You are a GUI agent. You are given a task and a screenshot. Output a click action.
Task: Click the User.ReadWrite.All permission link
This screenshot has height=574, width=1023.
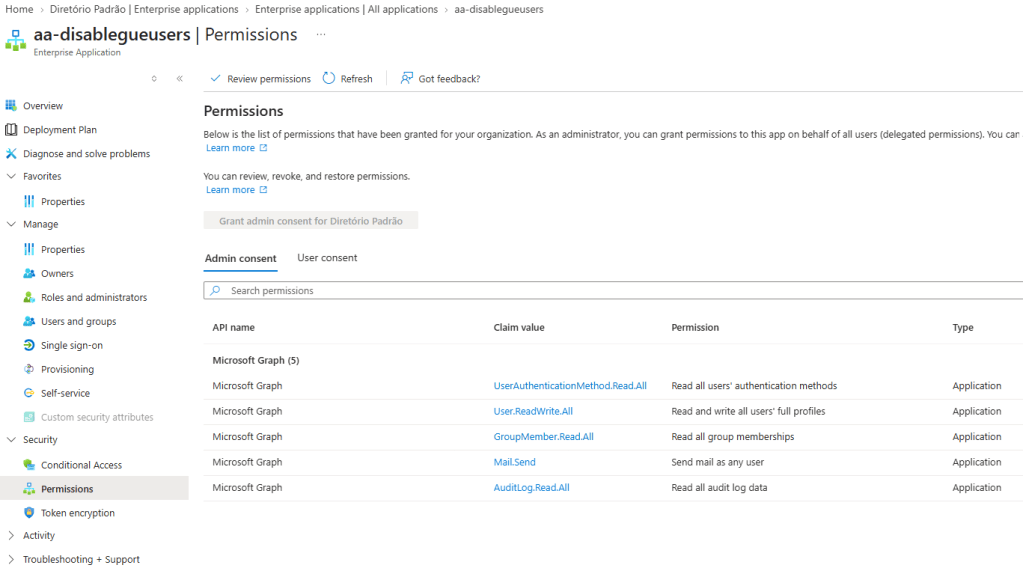click(x=533, y=411)
